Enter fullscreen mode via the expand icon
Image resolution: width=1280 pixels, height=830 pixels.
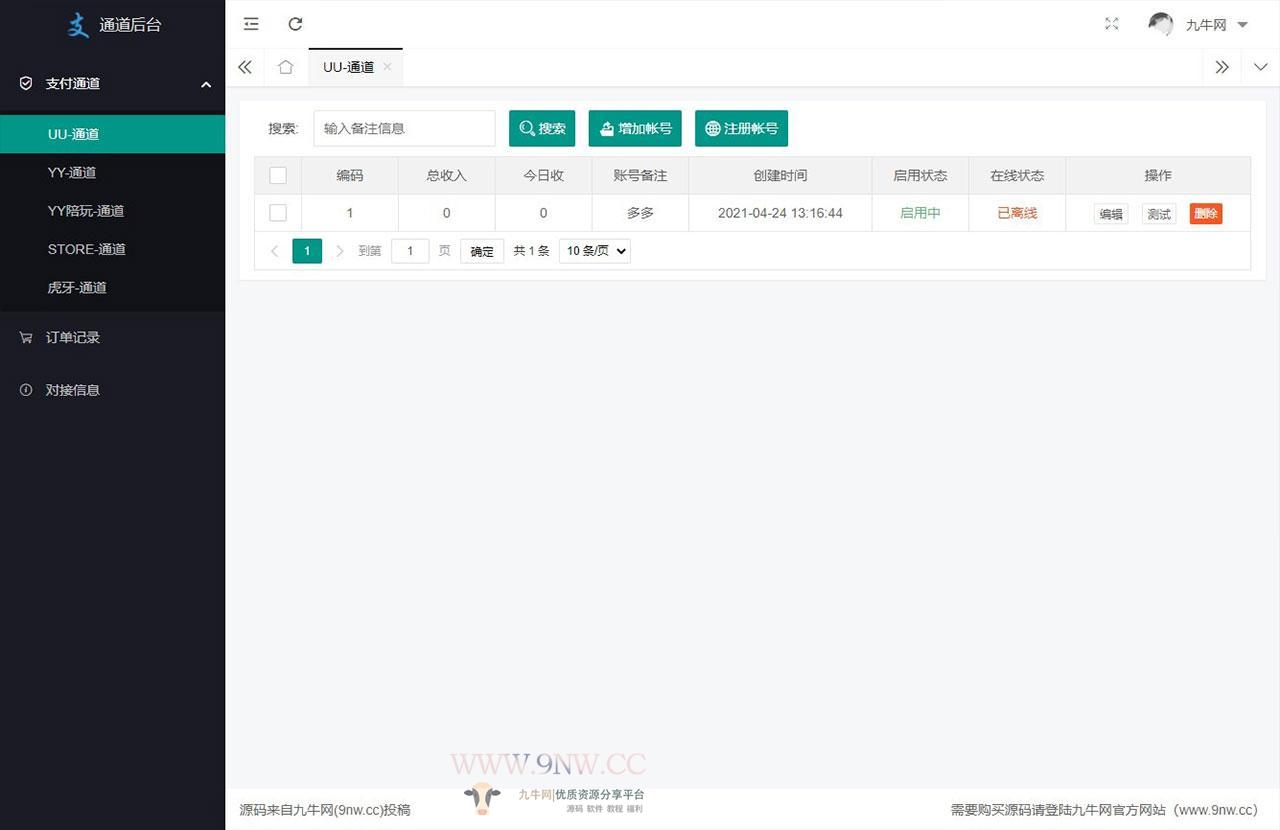coord(1111,24)
